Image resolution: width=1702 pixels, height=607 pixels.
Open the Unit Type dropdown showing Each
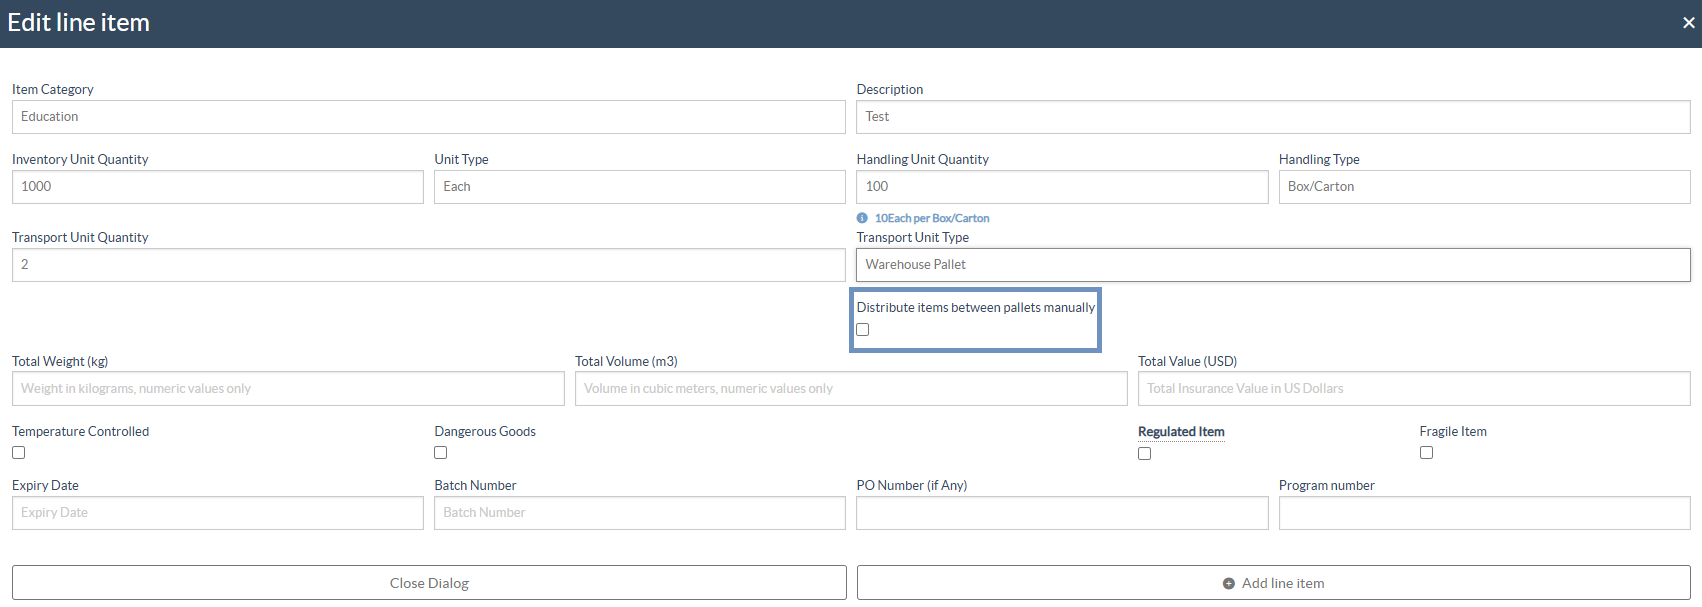click(639, 187)
